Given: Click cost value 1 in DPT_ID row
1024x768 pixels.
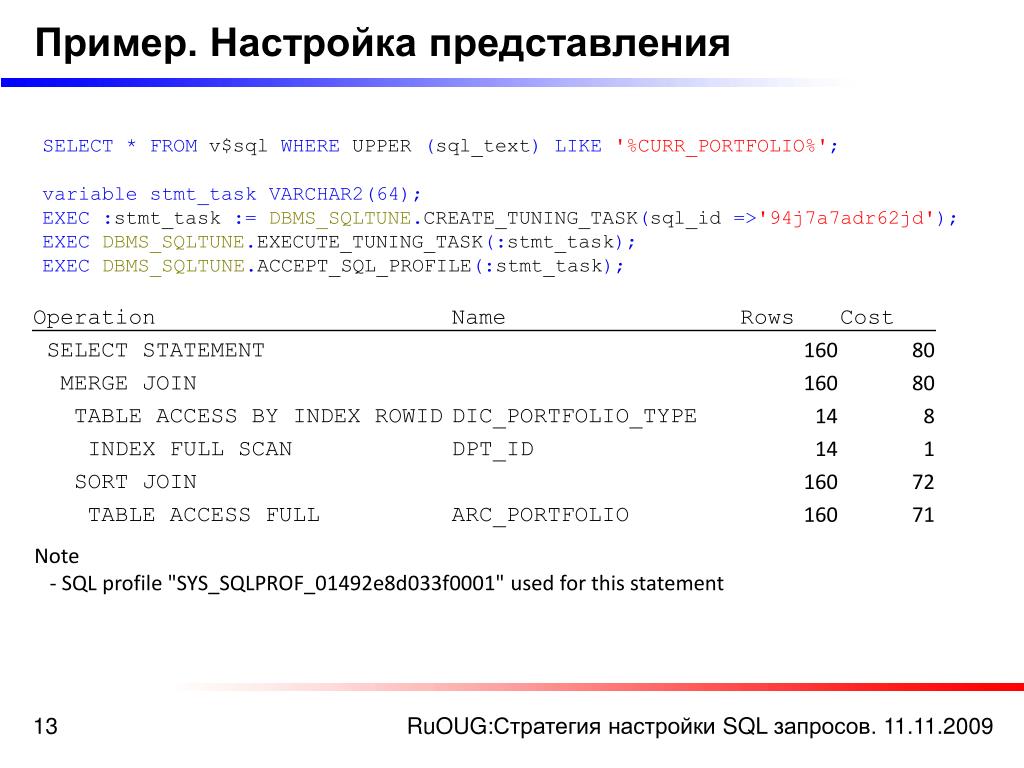Looking at the screenshot, I should [929, 449].
